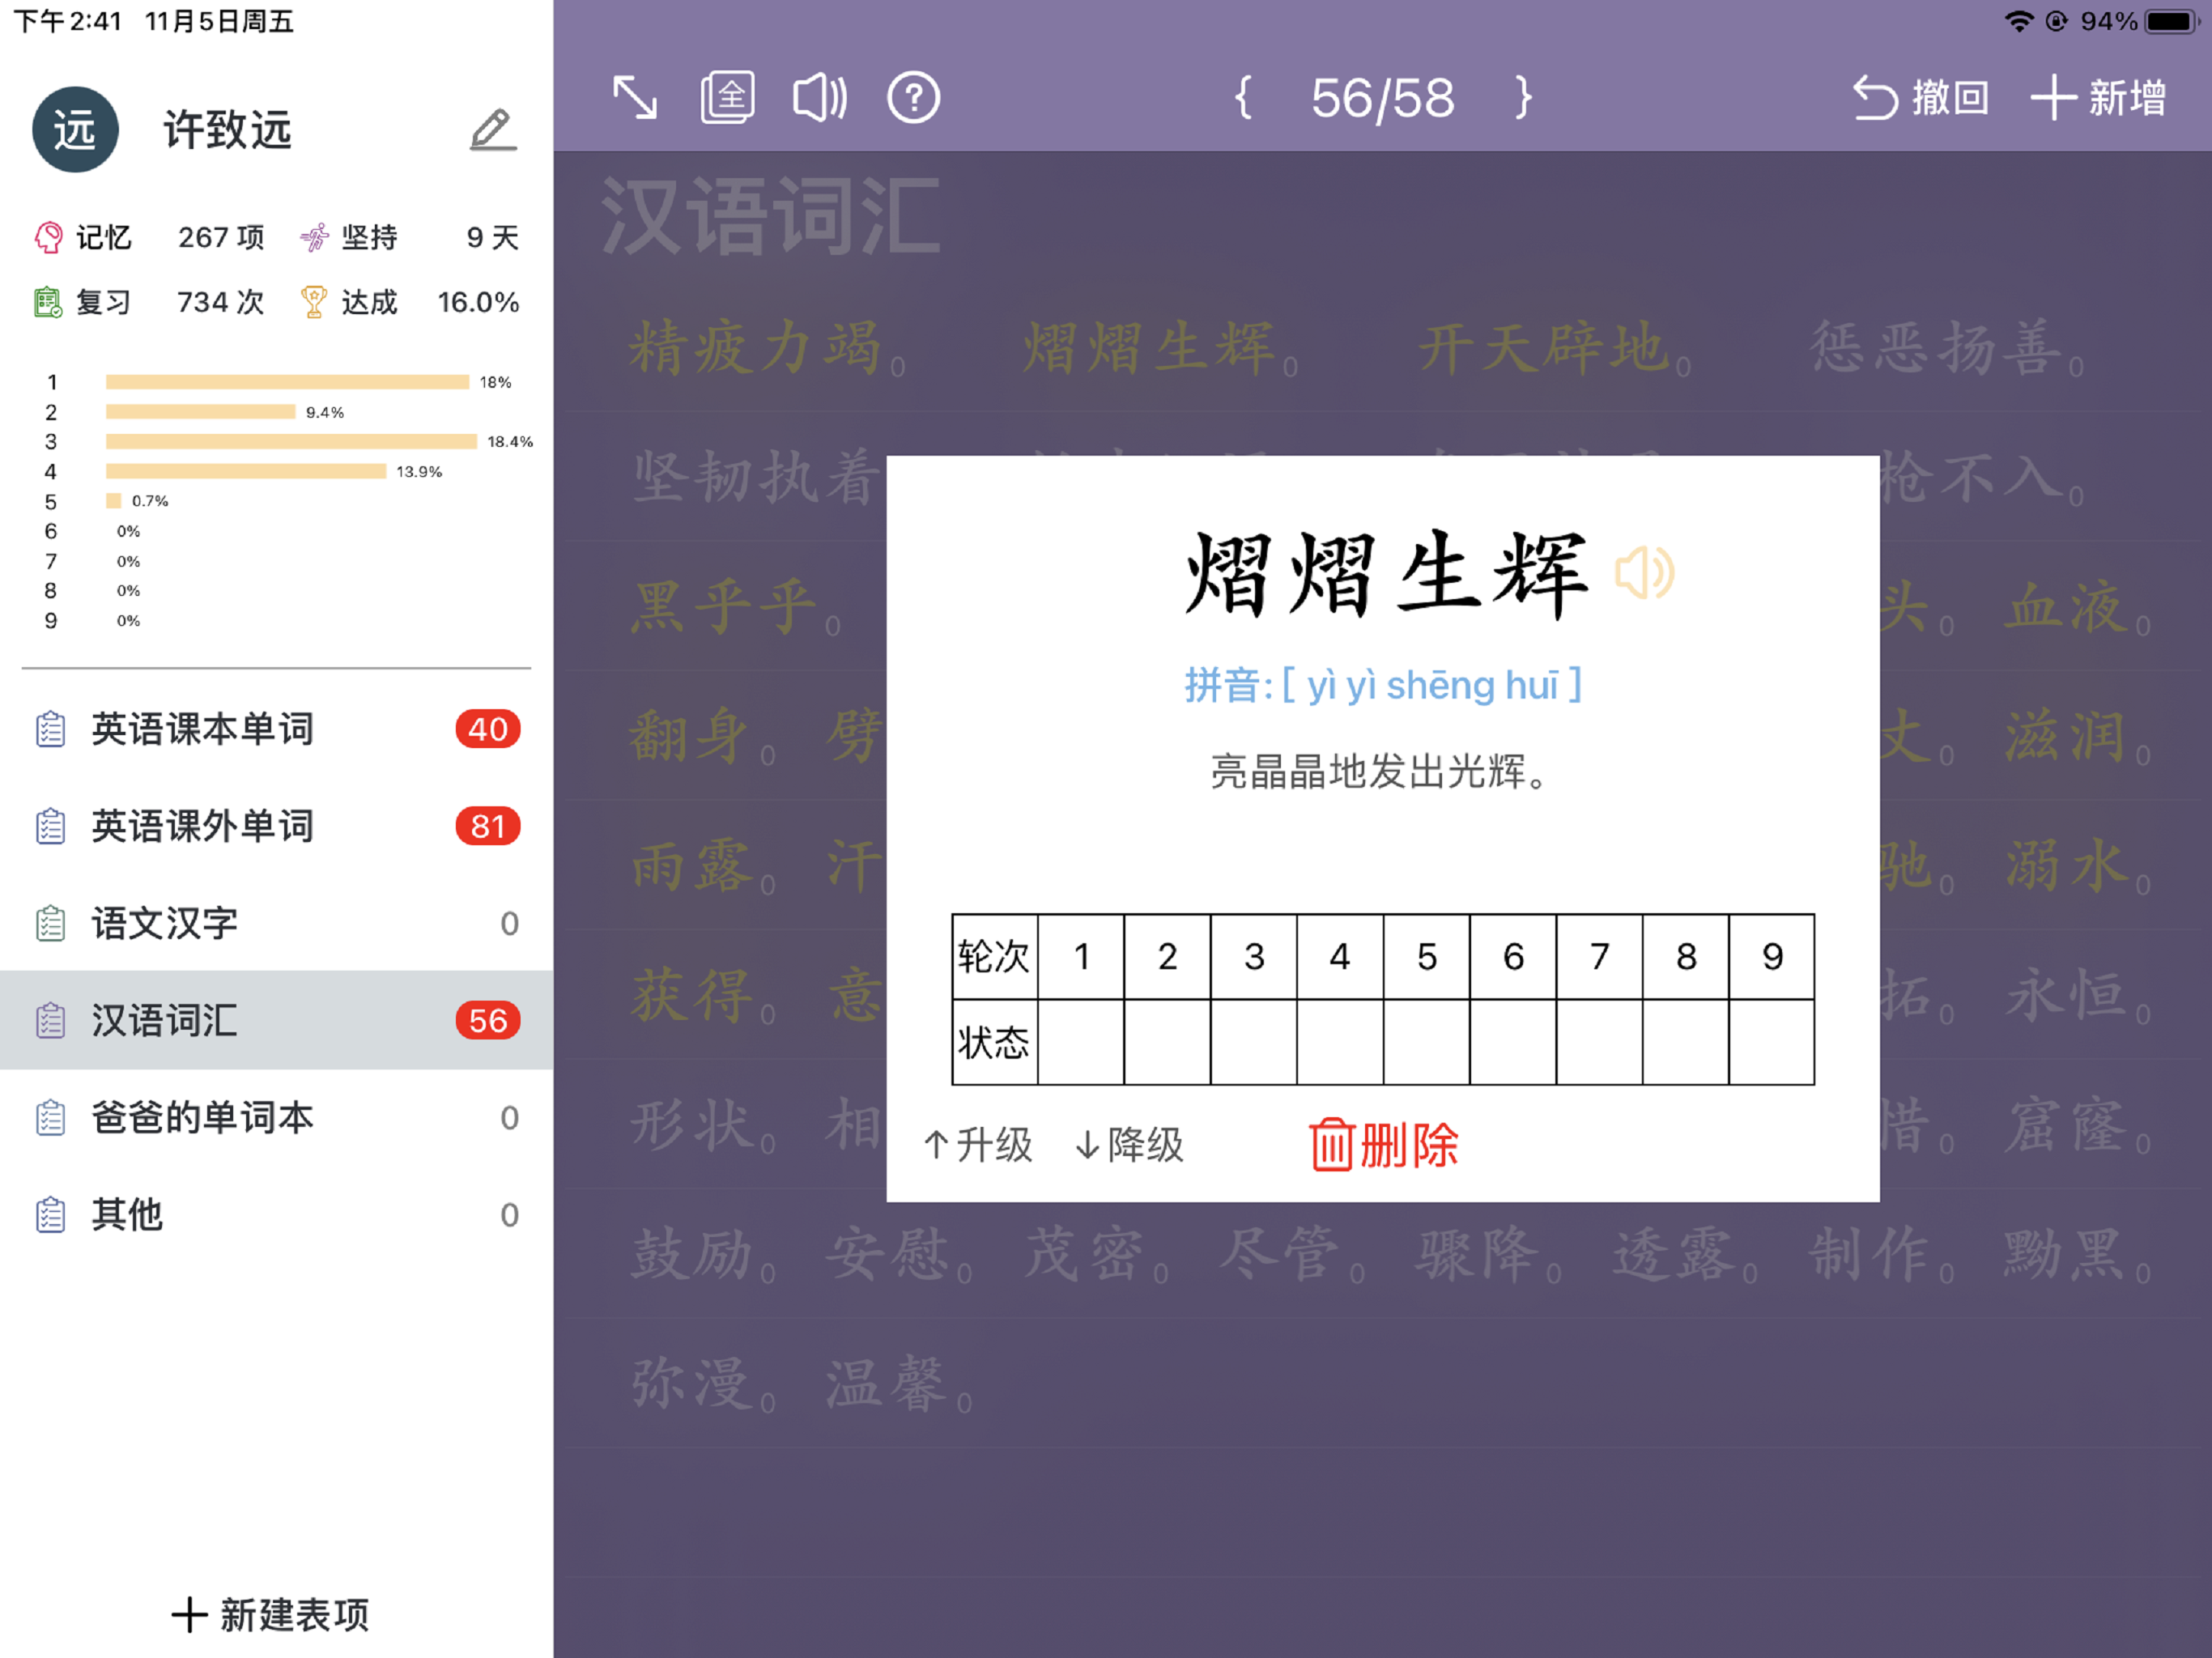Tap the 汉语词汇 page heading

[x=770, y=217]
